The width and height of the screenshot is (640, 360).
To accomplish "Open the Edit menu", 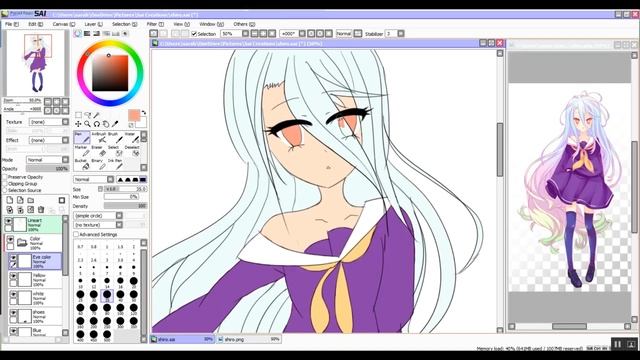I will click(x=36, y=24).
